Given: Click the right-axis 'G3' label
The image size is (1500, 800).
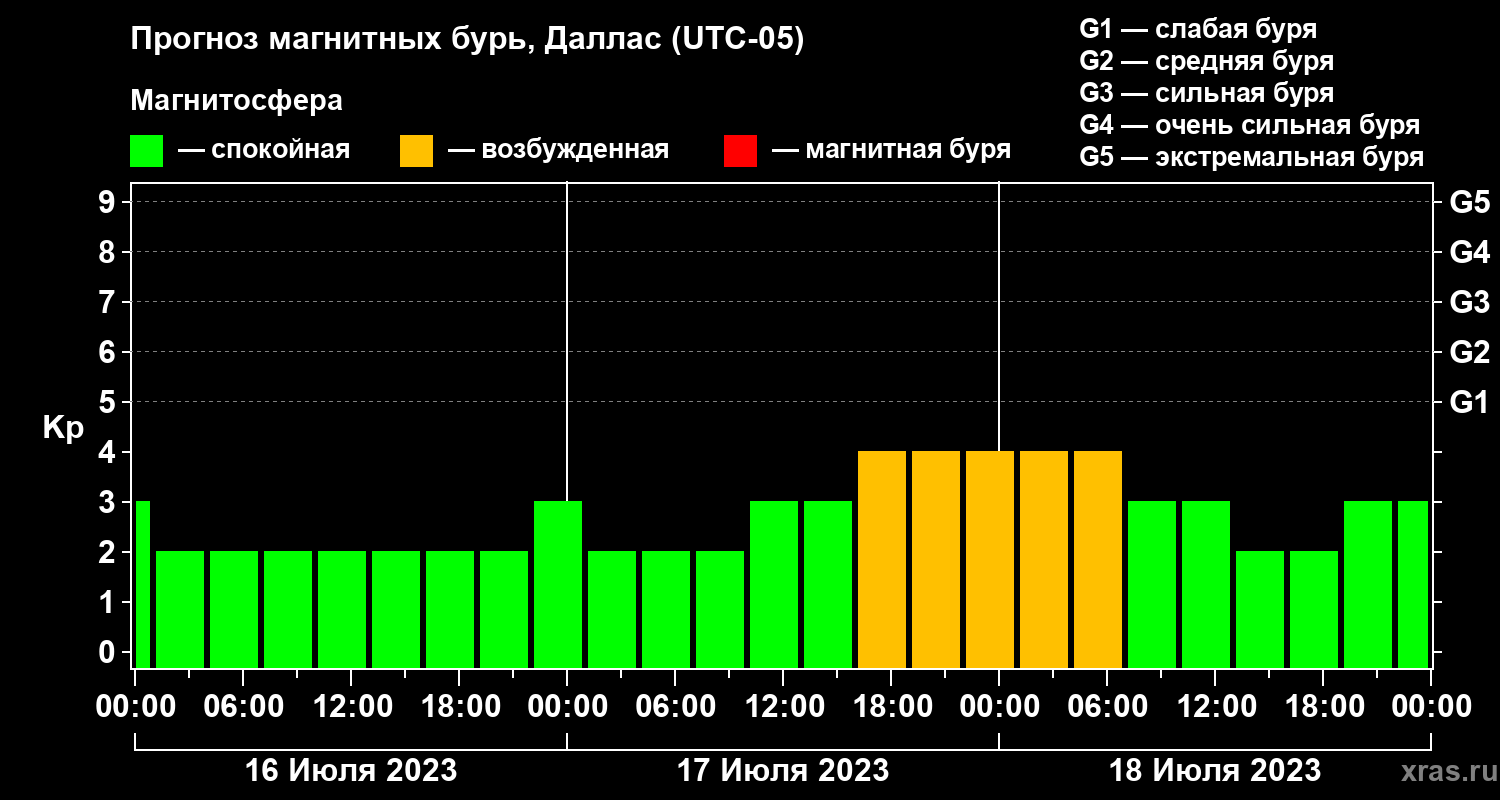Looking at the screenshot, I should tap(1470, 303).
